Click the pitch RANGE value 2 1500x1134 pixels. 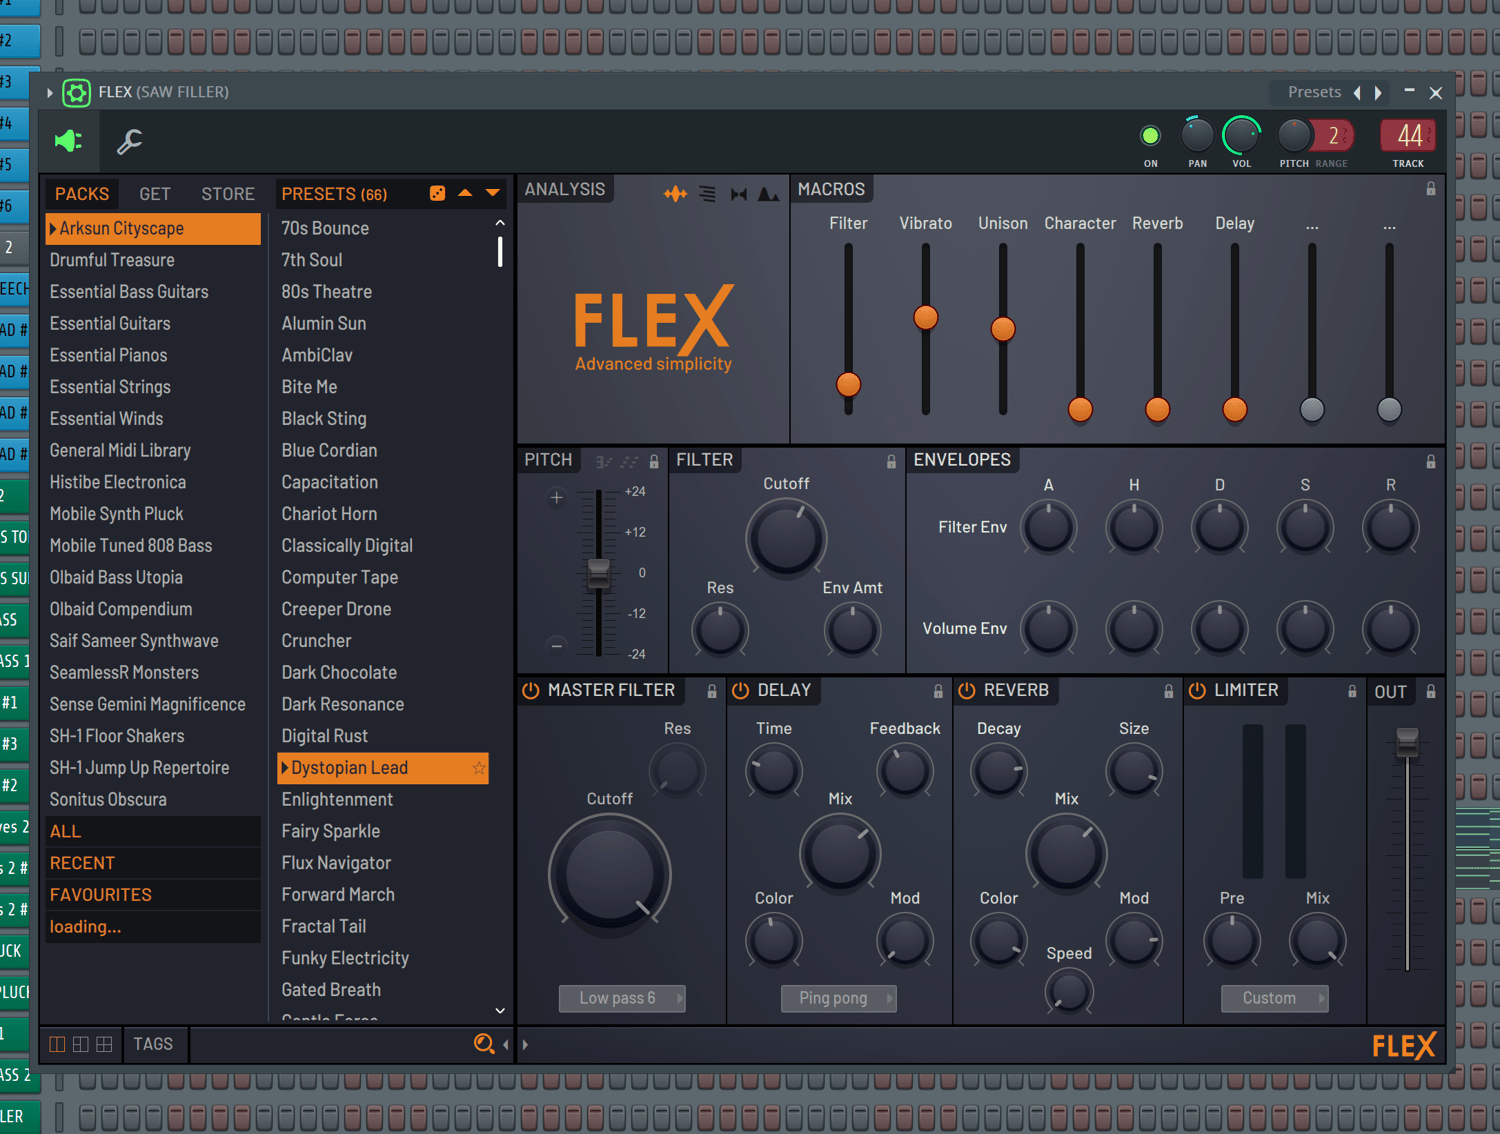click(1333, 135)
